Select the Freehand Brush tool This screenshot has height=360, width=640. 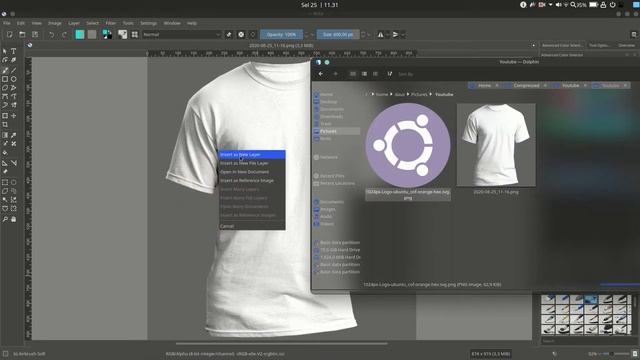[5, 70]
